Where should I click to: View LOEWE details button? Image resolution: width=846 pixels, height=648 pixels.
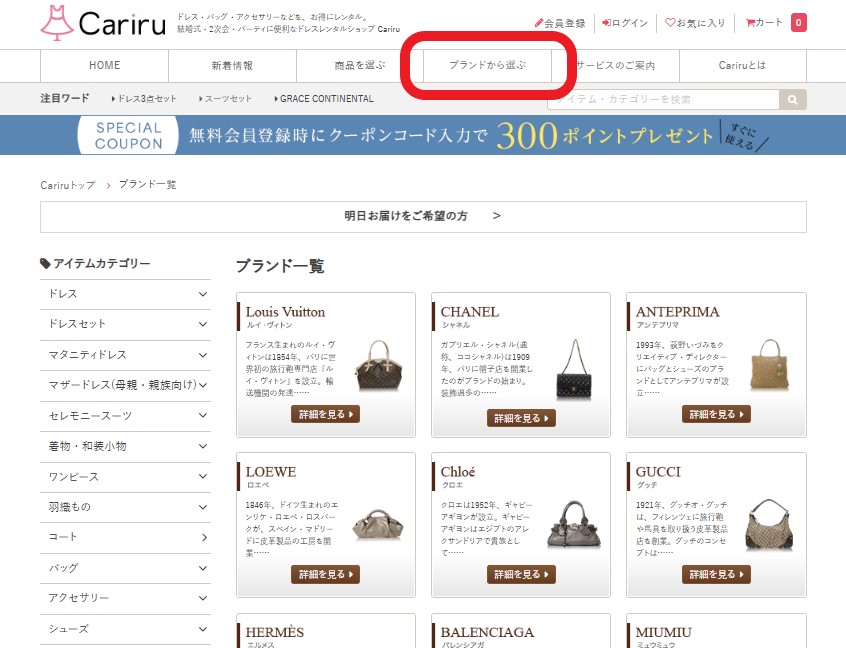[325, 575]
